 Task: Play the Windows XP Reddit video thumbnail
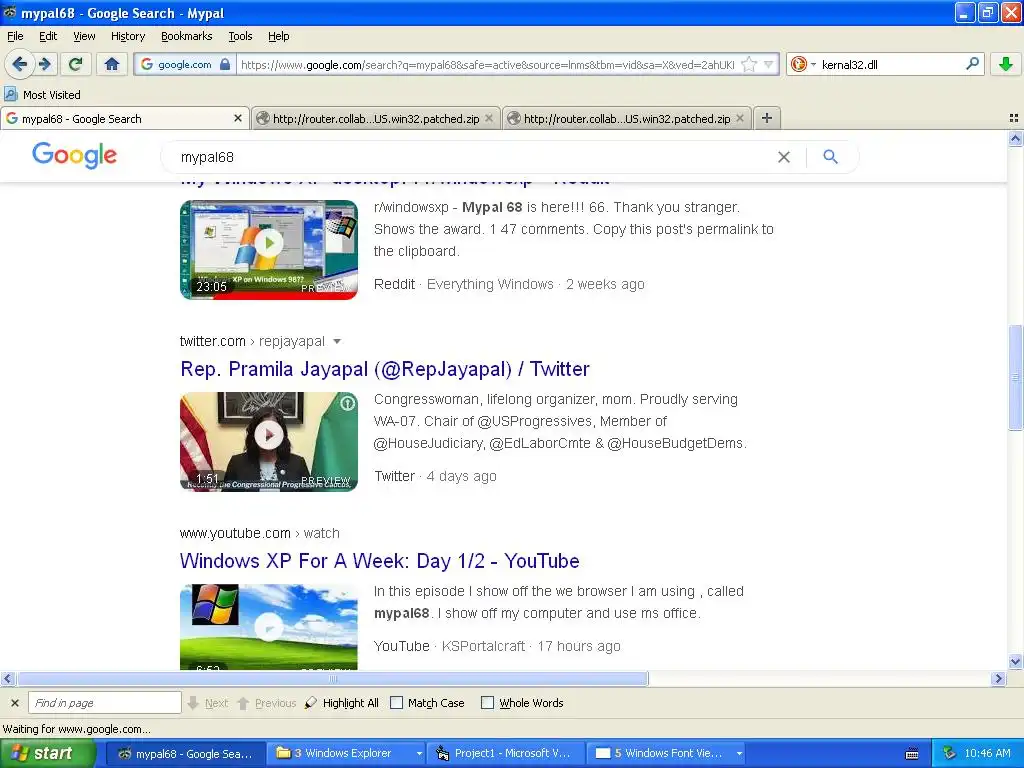coord(268,249)
